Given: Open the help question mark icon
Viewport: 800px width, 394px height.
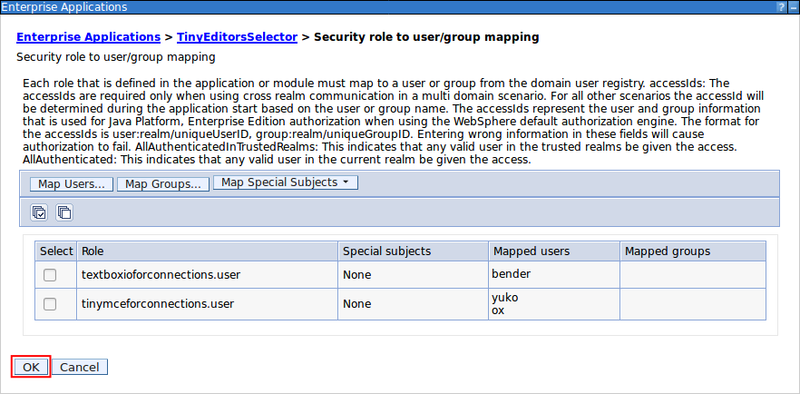Looking at the screenshot, I should pyautogui.click(x=781, y=7).
